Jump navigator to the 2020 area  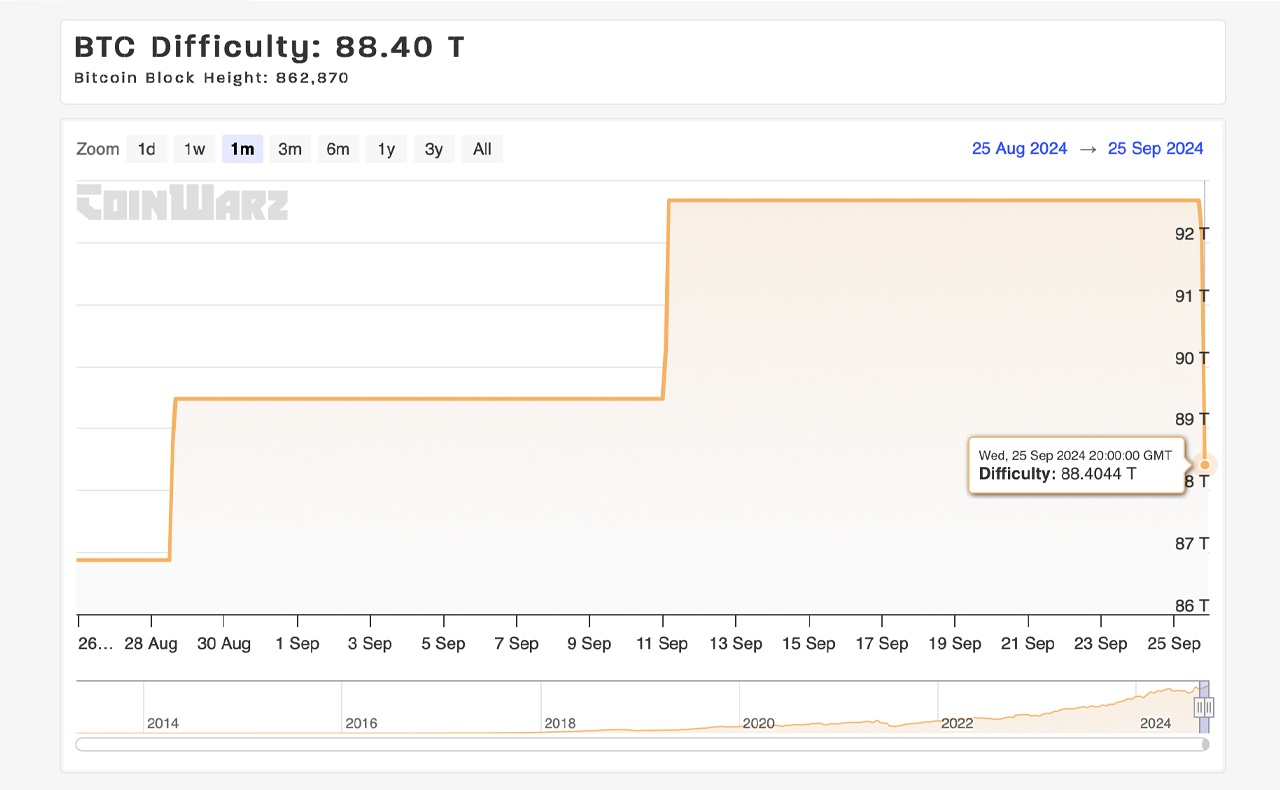(x=758, y=710)
